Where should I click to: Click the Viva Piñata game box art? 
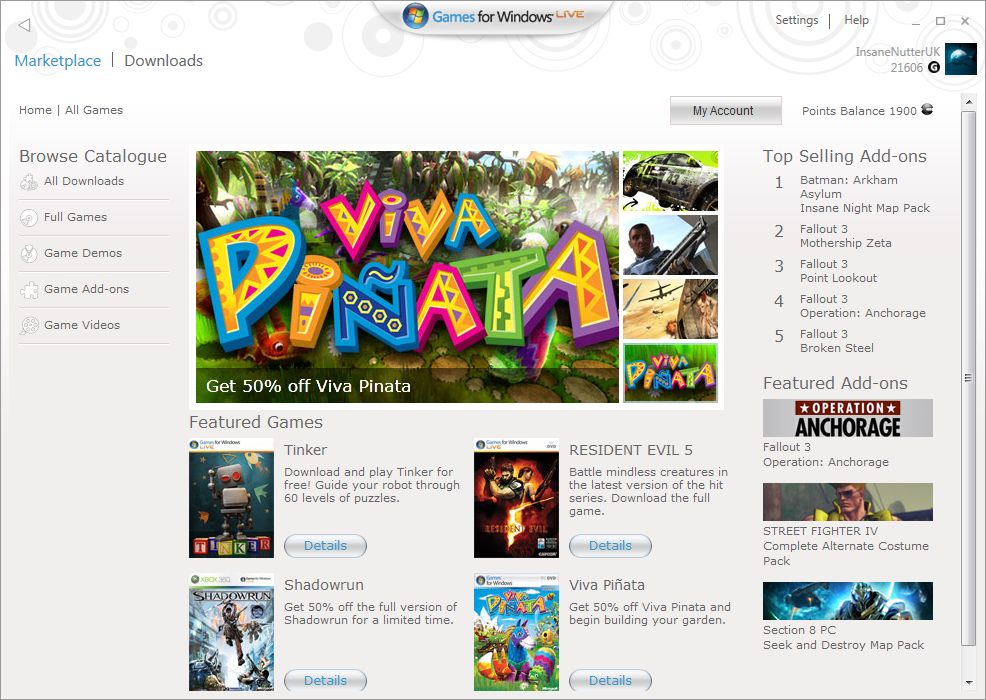(516, 632)
